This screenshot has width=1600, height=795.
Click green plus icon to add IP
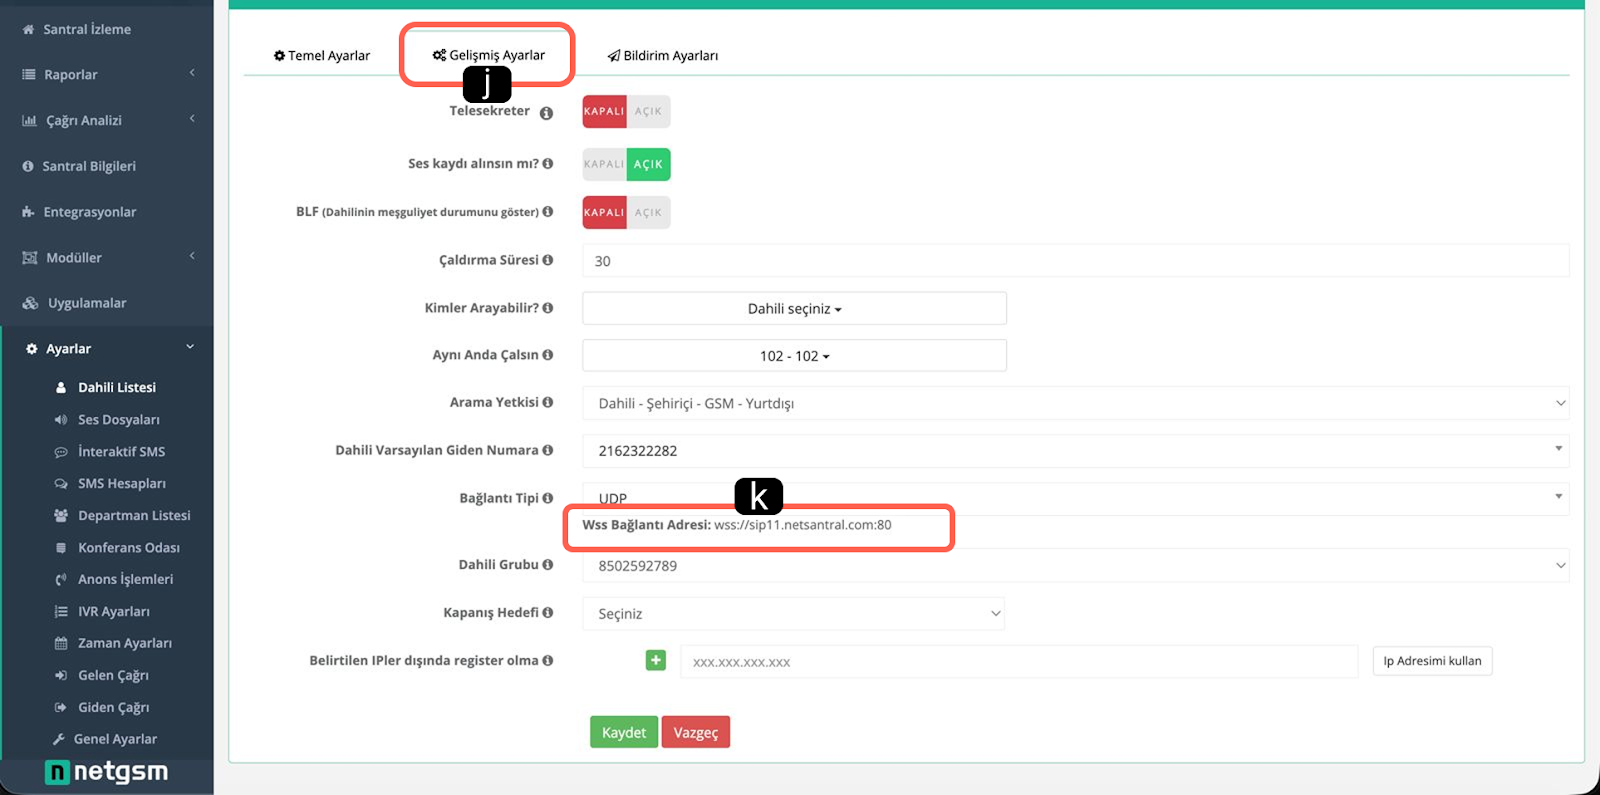coord(656,660)
